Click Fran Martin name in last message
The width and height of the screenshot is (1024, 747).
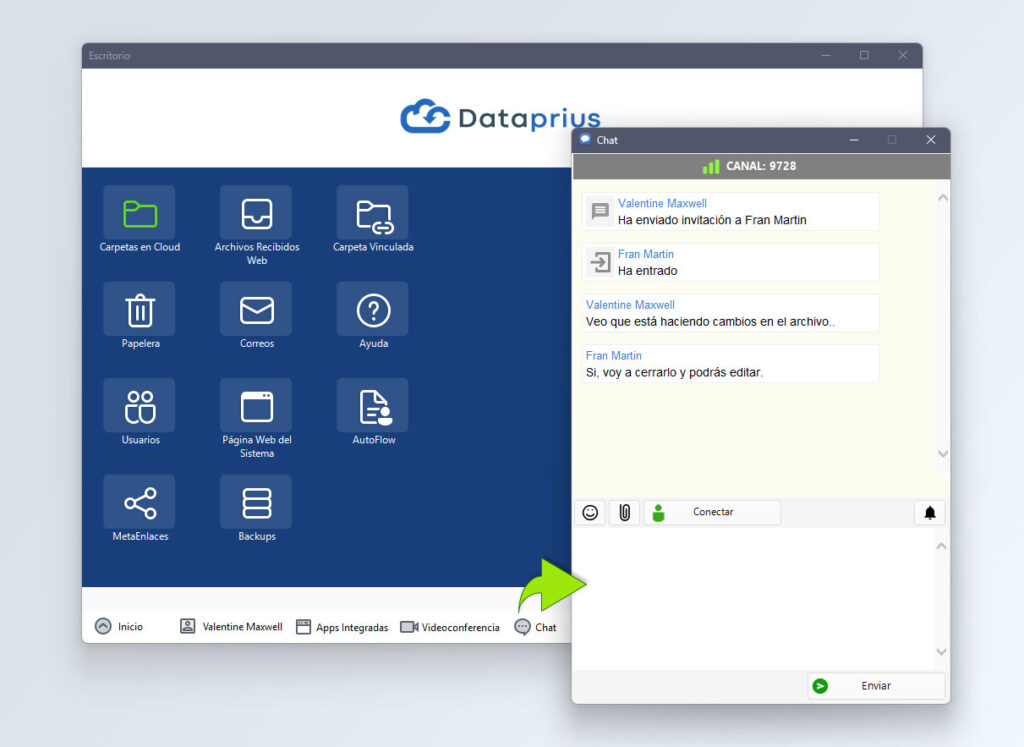613,355
